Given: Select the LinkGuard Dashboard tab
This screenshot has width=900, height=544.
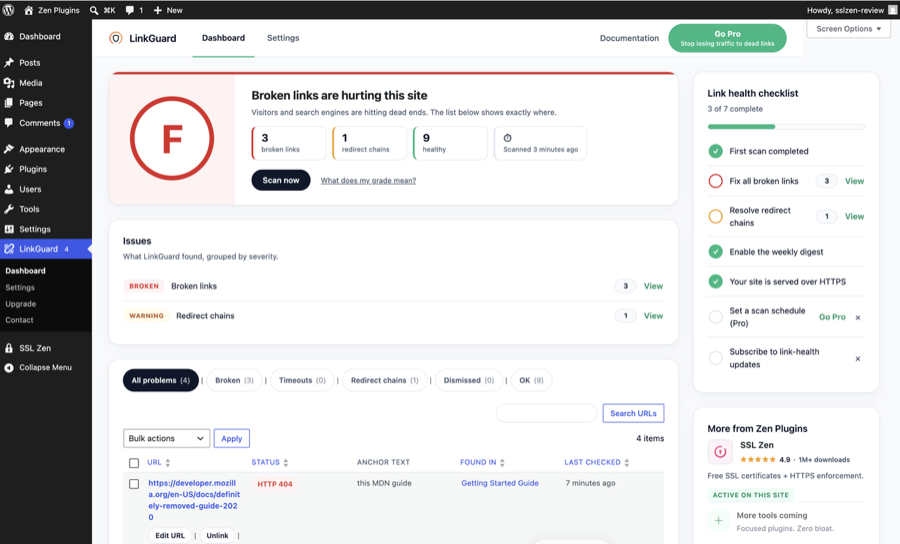Looking at the screenshot, I should click(x=223, y=38).
